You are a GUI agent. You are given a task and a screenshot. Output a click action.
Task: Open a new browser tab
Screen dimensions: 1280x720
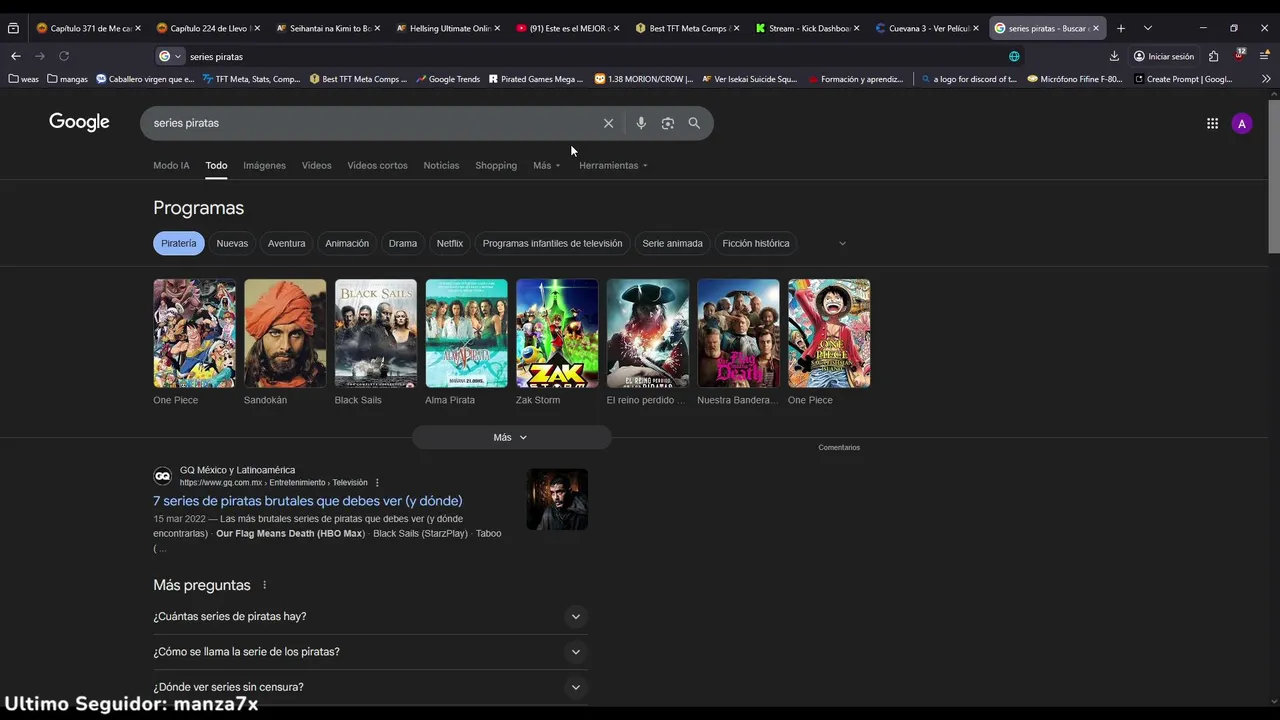pos(1120,28)
